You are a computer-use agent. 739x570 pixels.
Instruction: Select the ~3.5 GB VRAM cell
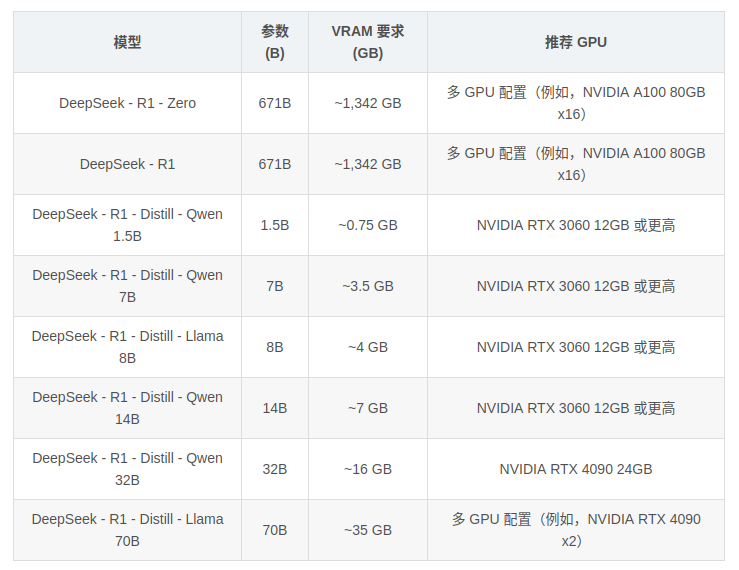(368, 286)
